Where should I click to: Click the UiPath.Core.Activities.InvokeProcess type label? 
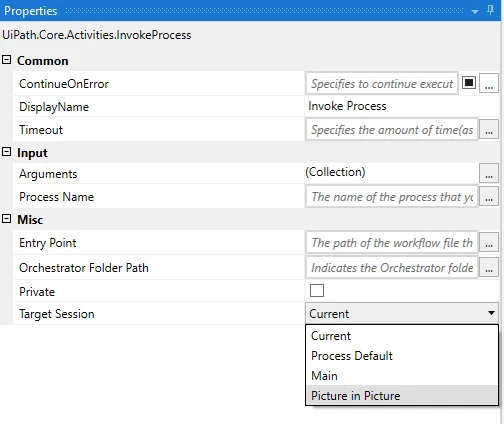(97, 35)
